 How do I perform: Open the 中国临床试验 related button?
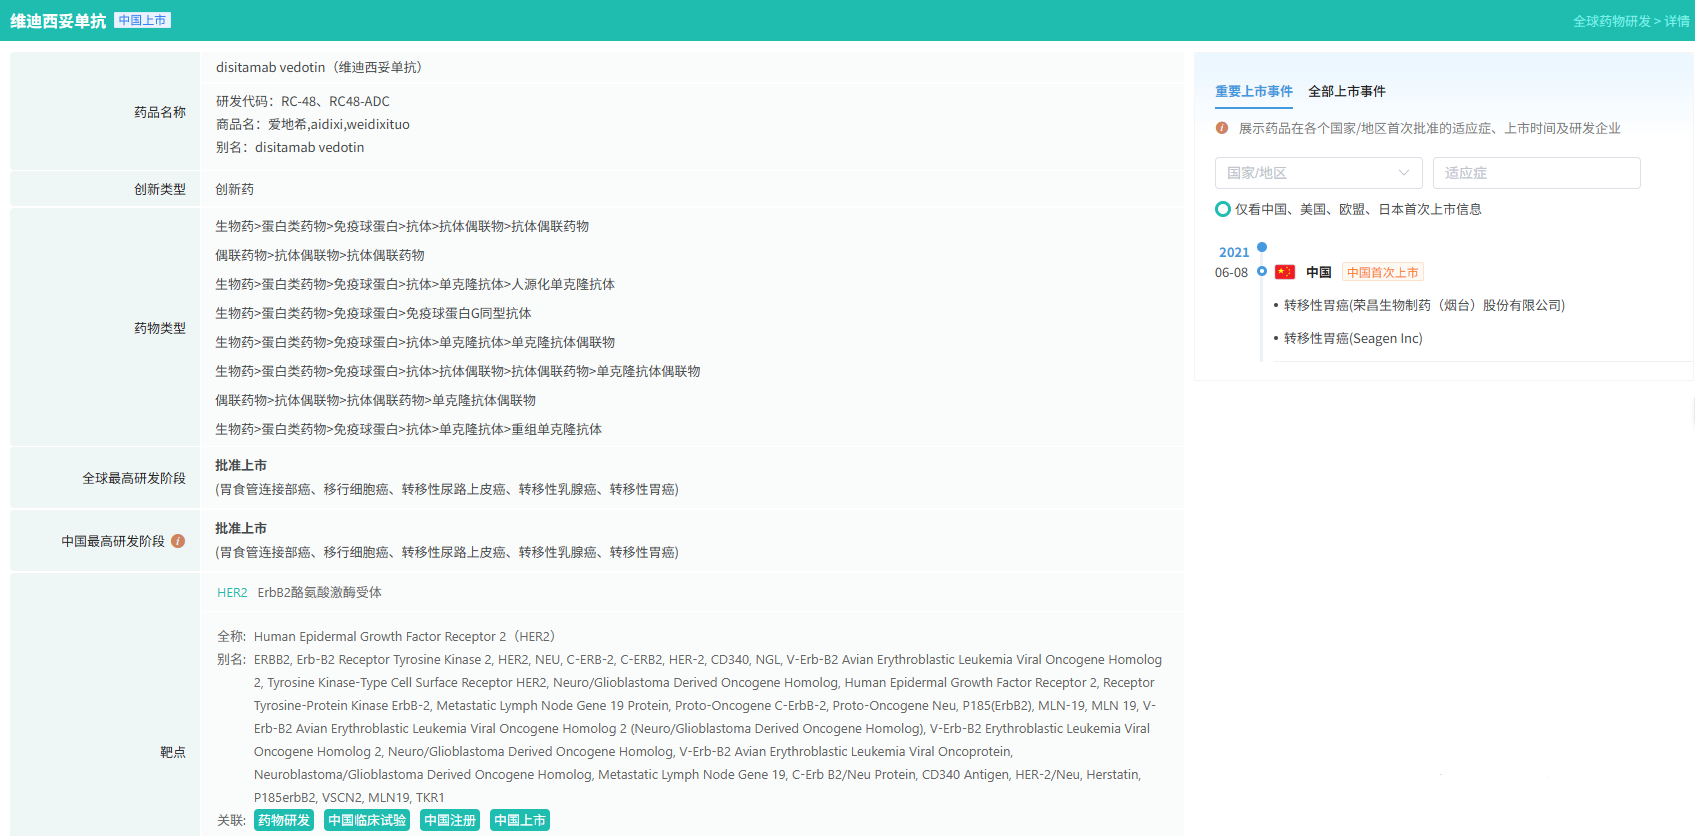click(x=367, y=820)
